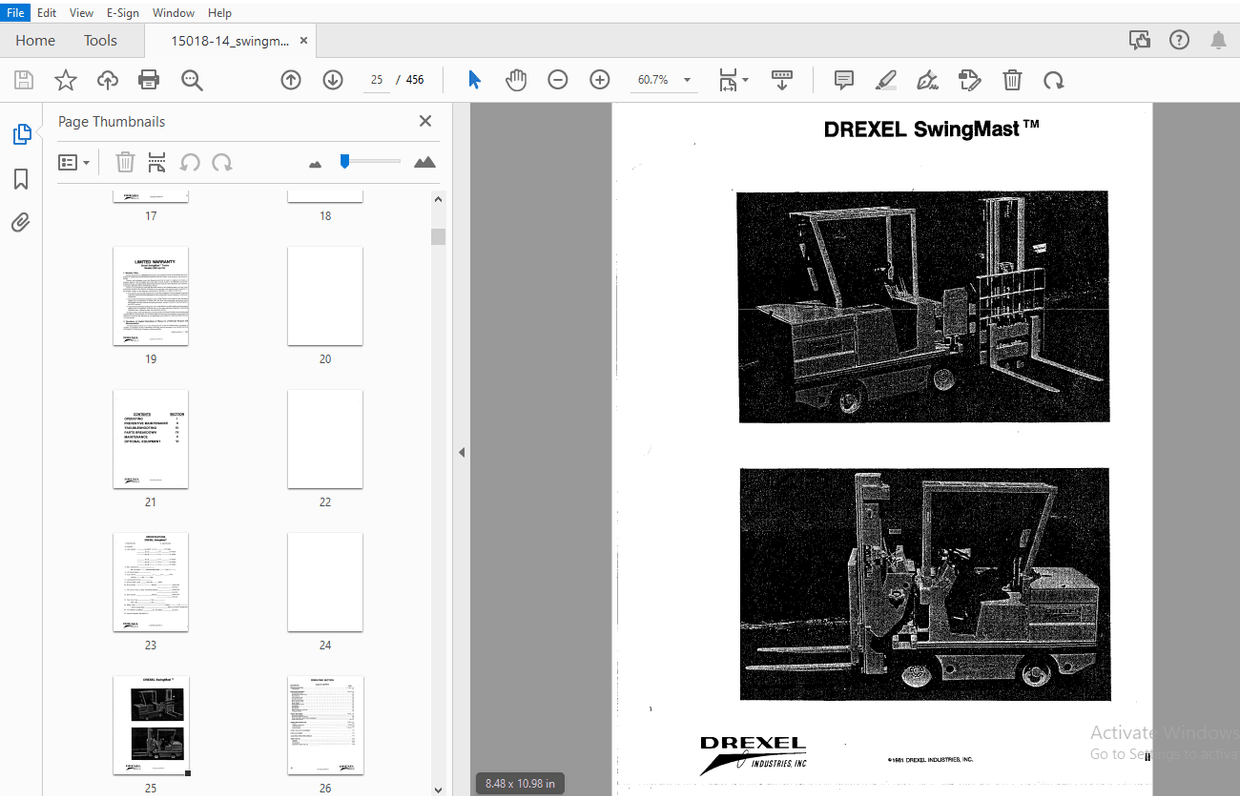Open the E-Sign menu
The image size is (1240, 796).
tap(122, 12)
